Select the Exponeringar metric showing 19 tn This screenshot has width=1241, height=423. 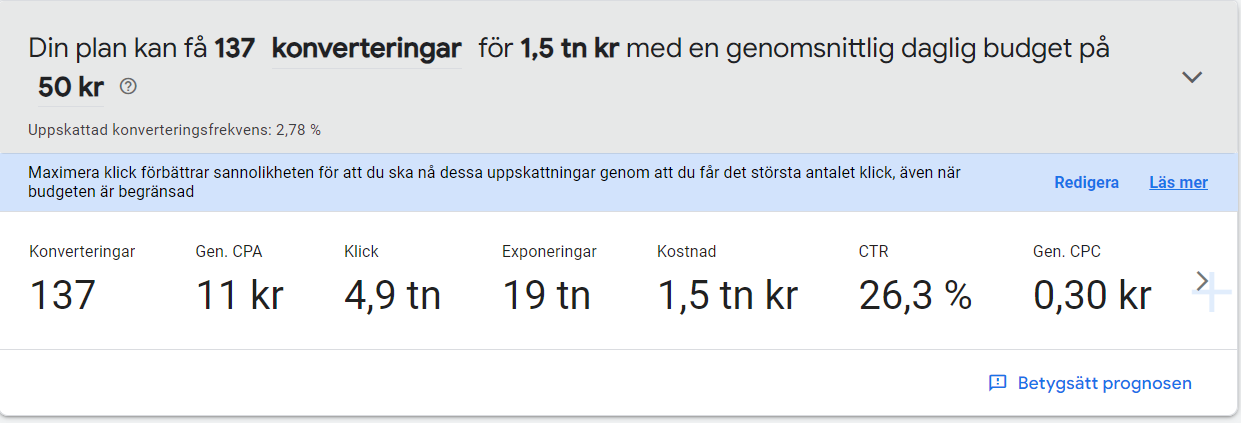(549, 279)
